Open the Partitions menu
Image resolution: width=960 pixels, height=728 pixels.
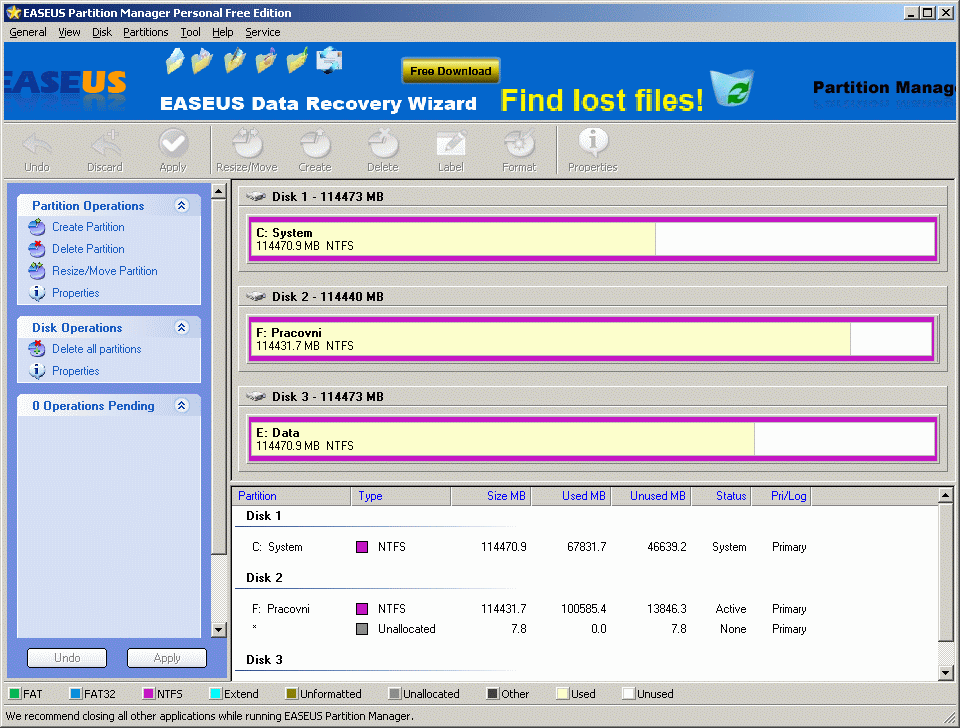(x=146, y=32)
